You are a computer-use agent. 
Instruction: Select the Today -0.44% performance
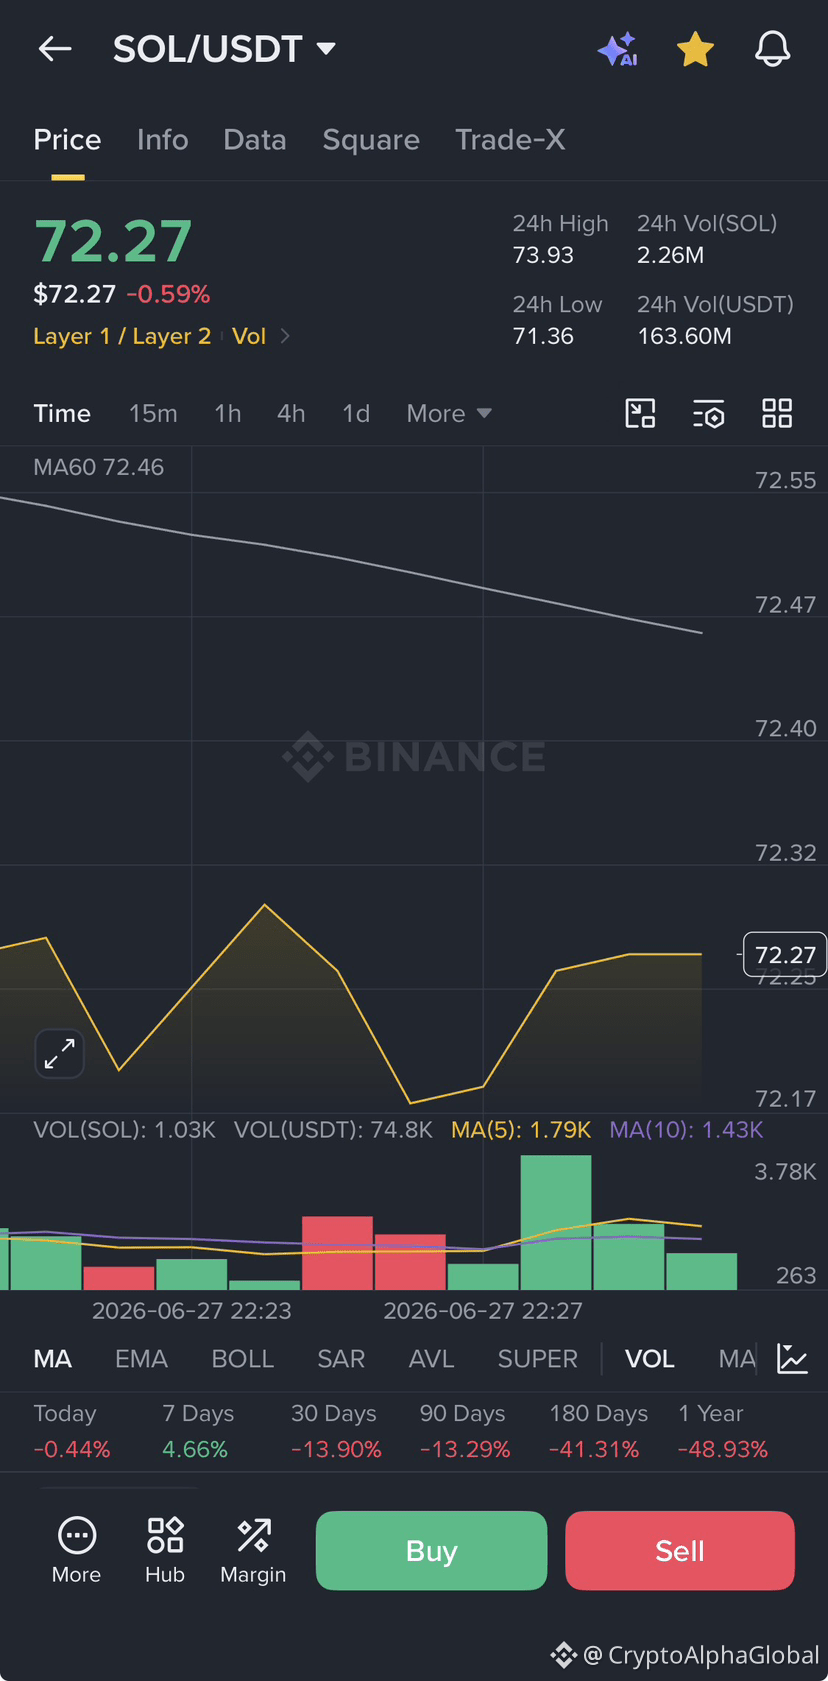click(x=72, y=1431)
